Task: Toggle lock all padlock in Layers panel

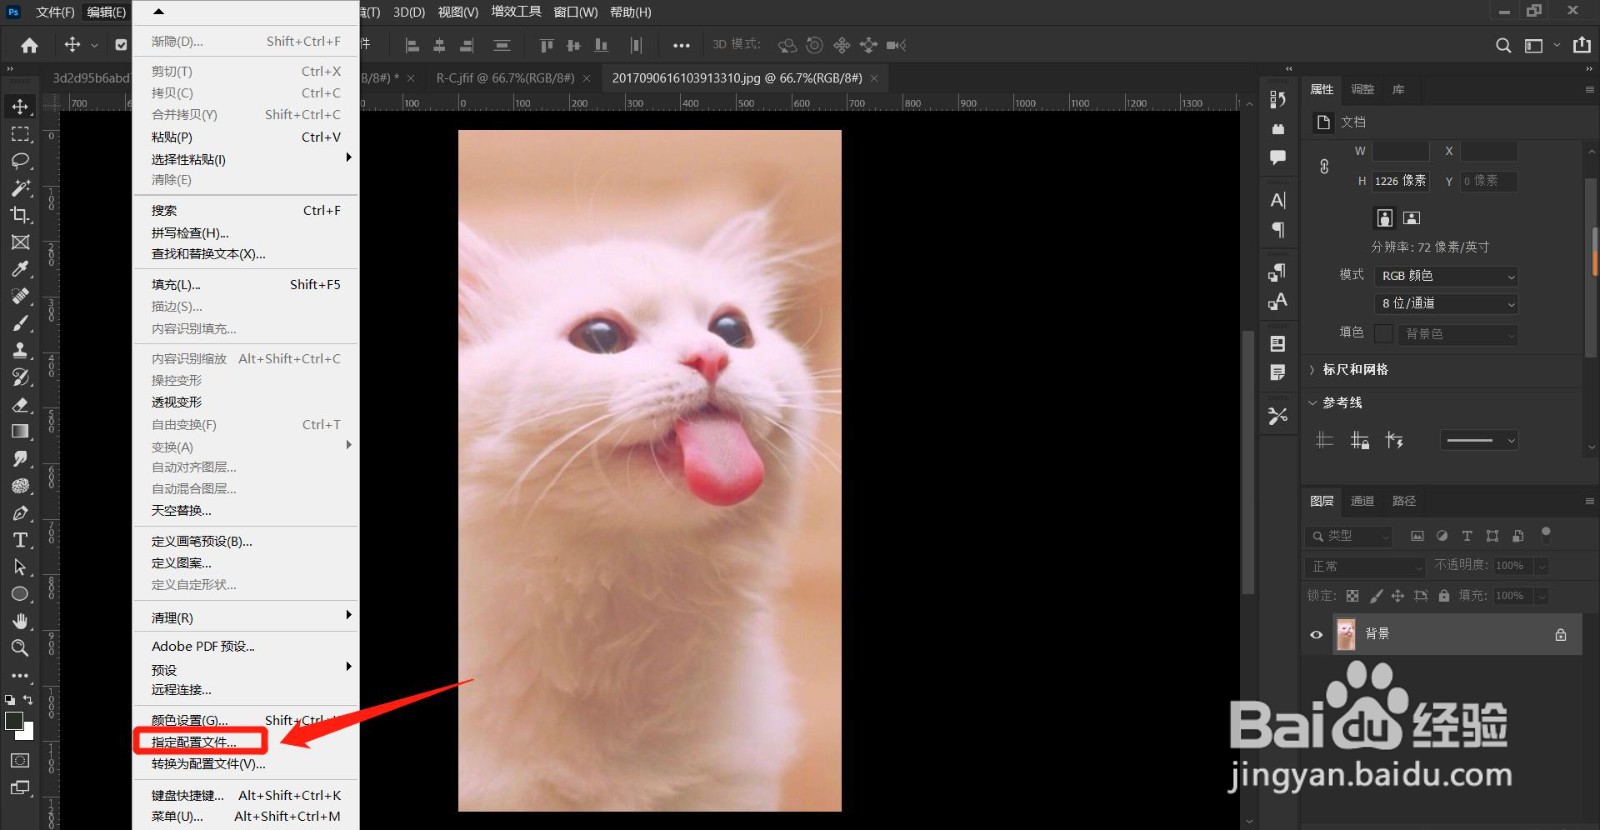Action: [x=1444, y=596]
